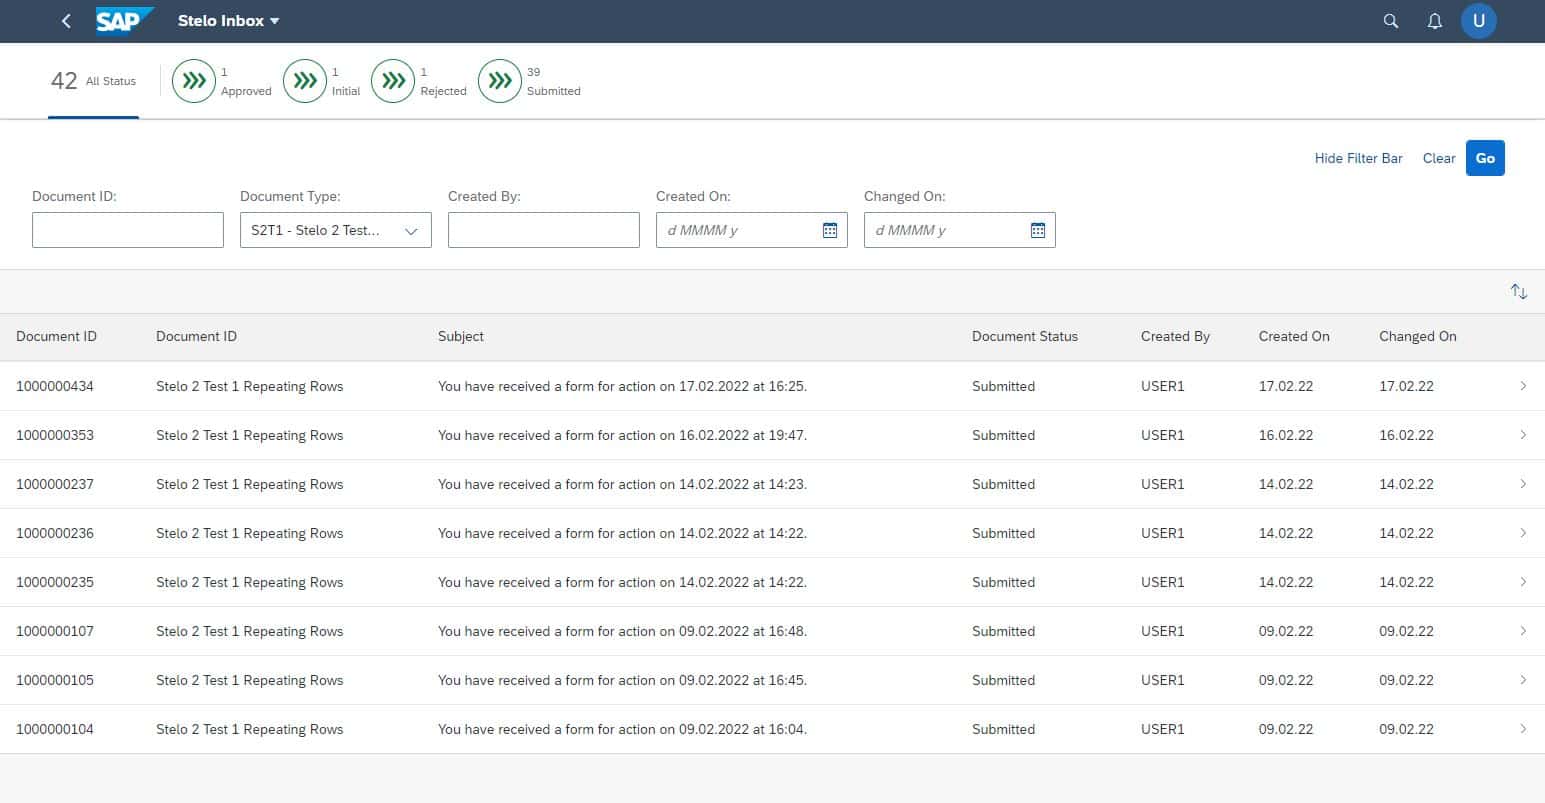The height and width of the screenshot is (803, 1545).
Task: Click the blue Go button
Action: tap(1485, 158)
